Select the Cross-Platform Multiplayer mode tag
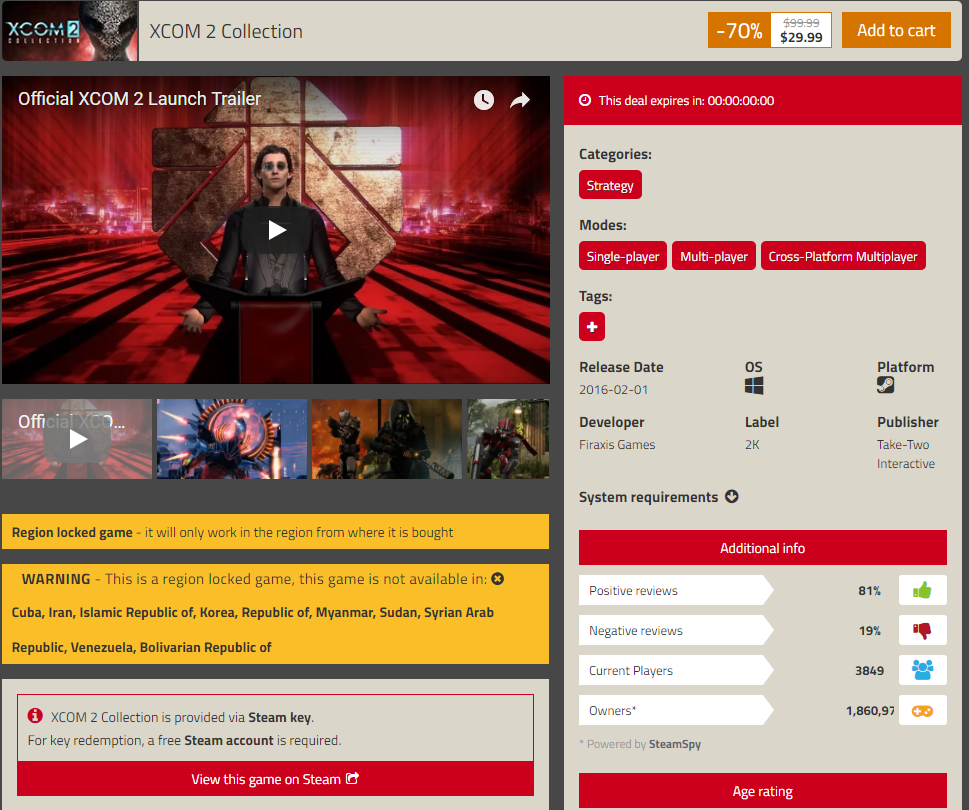This screenshot has width=969, height=810. point(843,256)
